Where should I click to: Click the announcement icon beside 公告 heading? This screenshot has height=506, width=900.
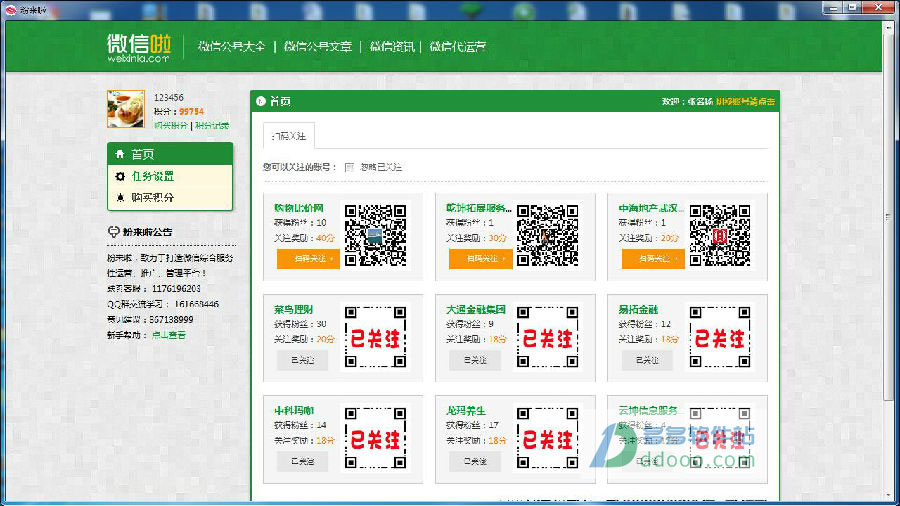(x=113, y=232)
